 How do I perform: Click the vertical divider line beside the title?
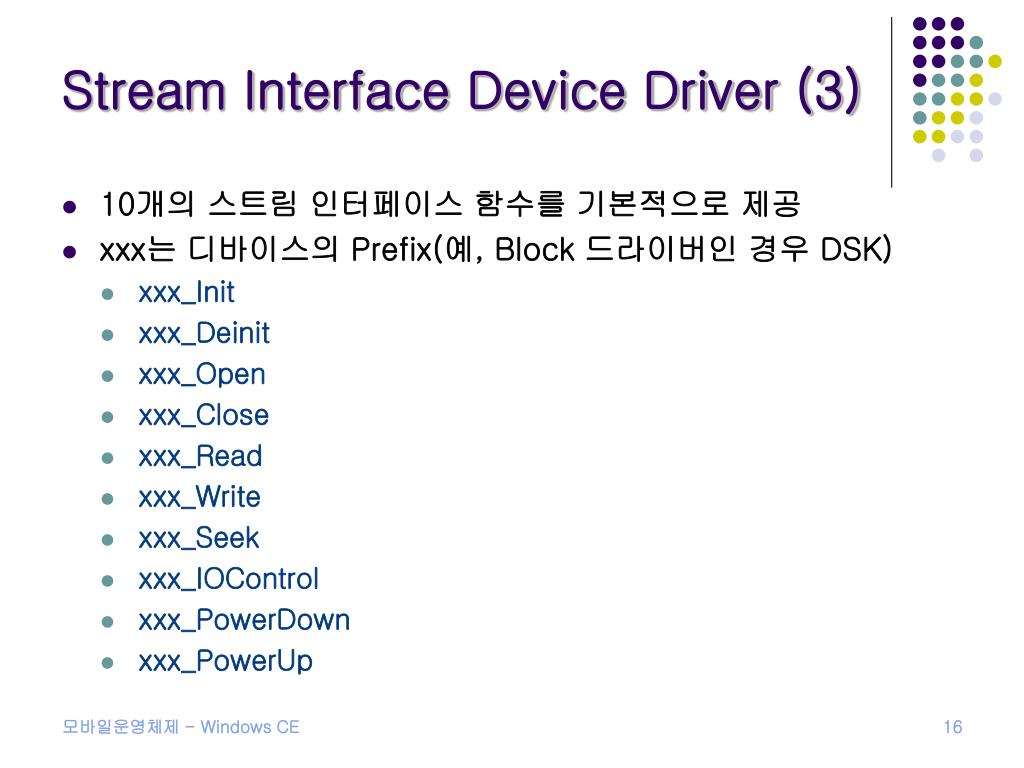click(891, 103)
